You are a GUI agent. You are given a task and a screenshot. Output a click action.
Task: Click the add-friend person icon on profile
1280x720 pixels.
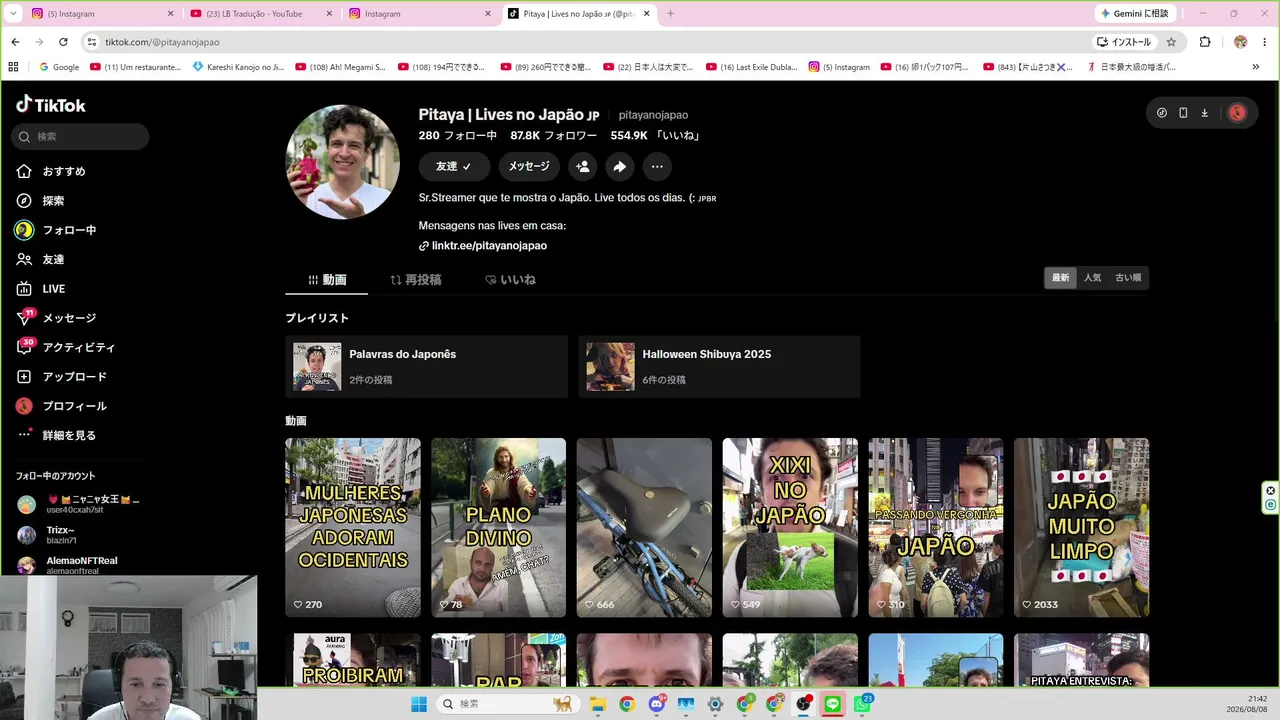[583, 167]
